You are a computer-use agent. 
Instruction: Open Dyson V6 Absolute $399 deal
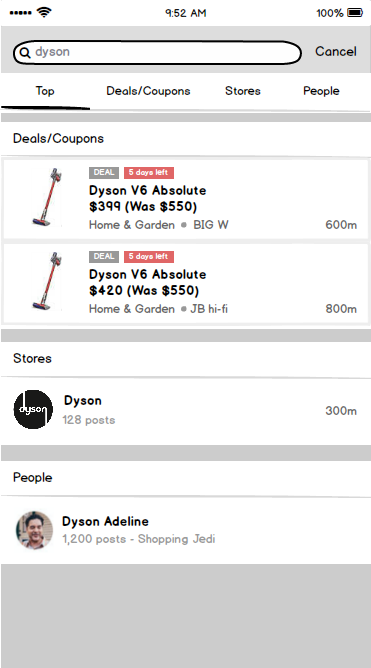pyautogui.click(x=186, y=199)
